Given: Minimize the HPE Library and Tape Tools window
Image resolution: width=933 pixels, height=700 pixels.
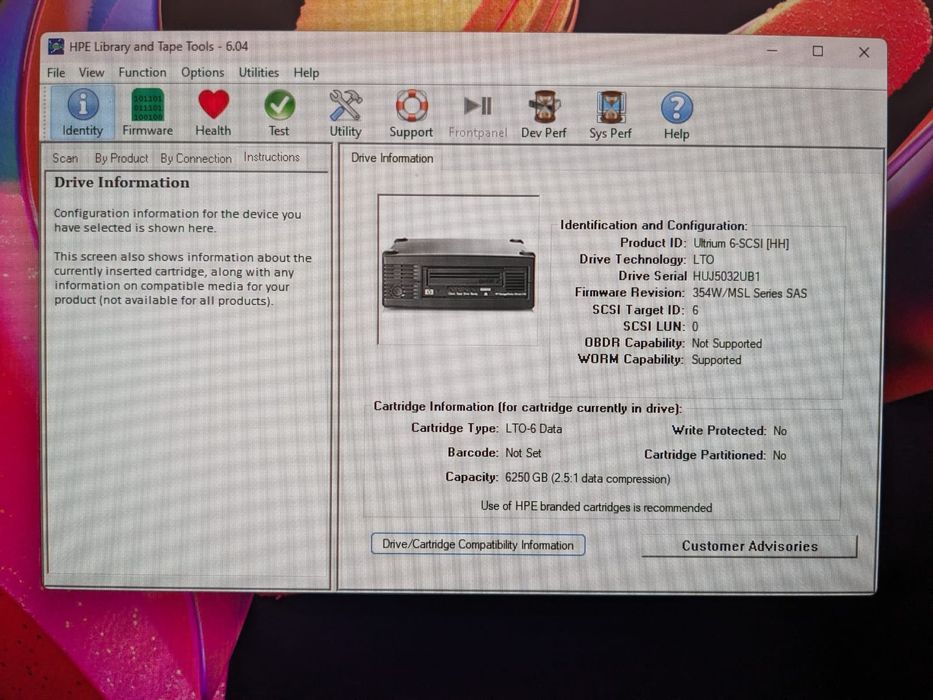Looking at the screenshot, I should [772, 51].
